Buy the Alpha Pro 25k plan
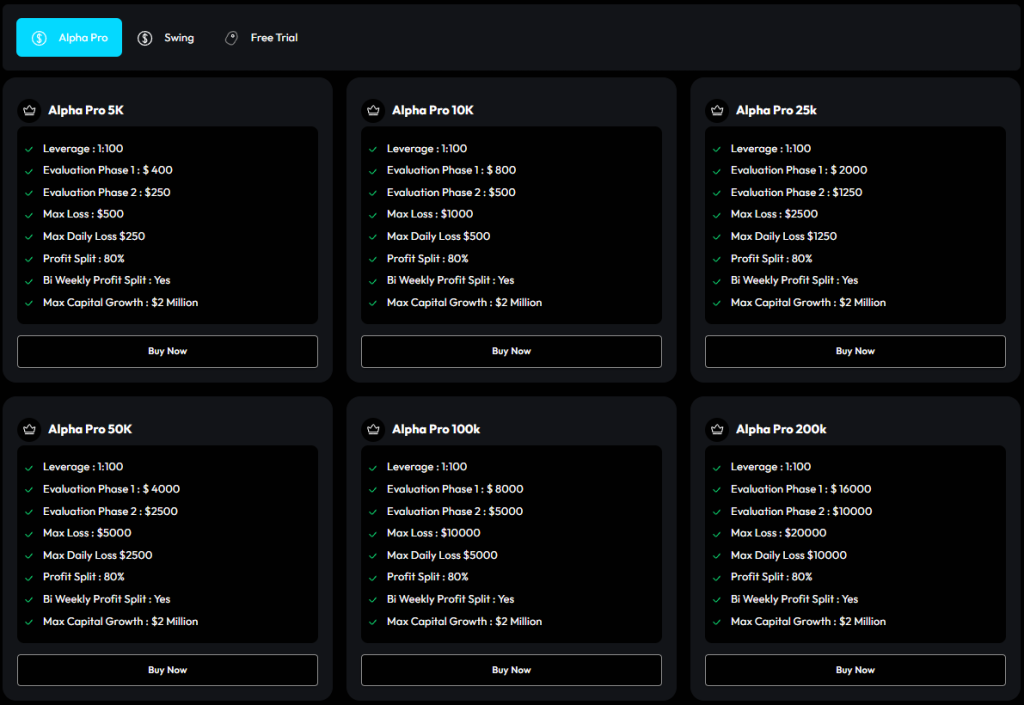This screenshot has height=705, width=1024. pyautogui.click(x=856, y=351)
